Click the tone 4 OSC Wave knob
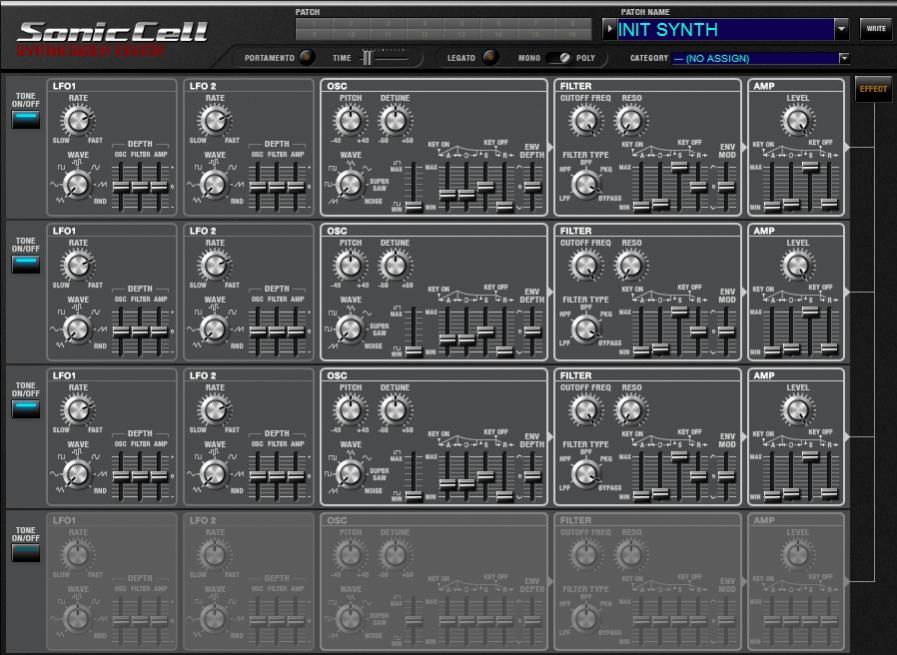This screenshot has height=655, width=897. (x=350, y=618)
